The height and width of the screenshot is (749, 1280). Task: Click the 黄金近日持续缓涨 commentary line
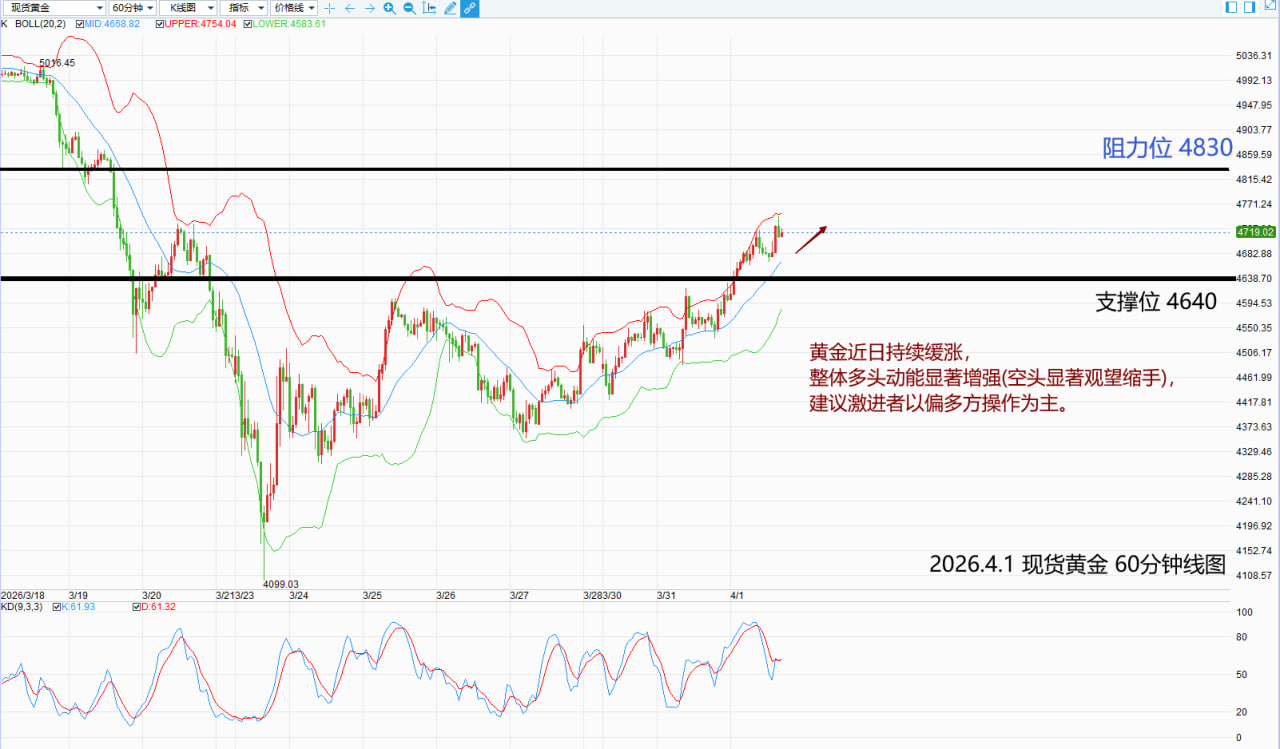889,353
